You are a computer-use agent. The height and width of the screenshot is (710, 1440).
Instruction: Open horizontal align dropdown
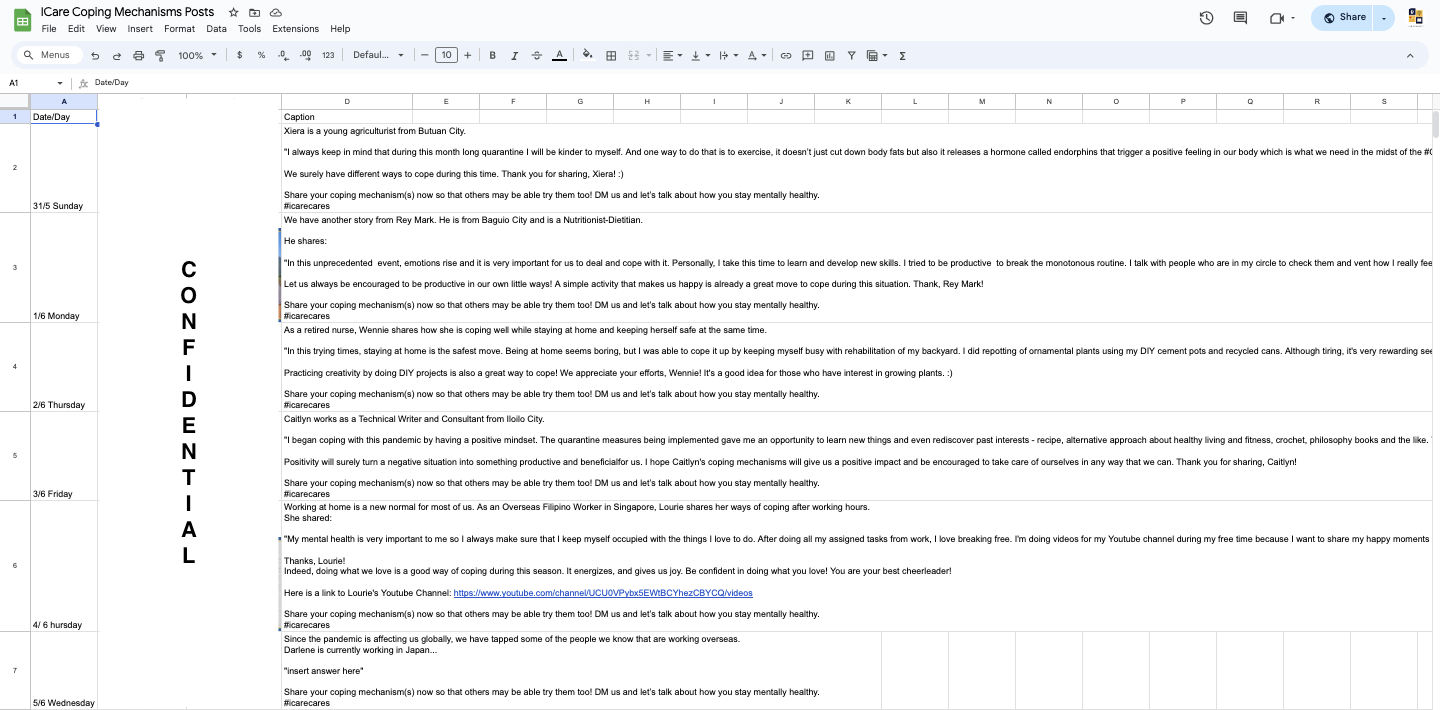tap(673, 56)
